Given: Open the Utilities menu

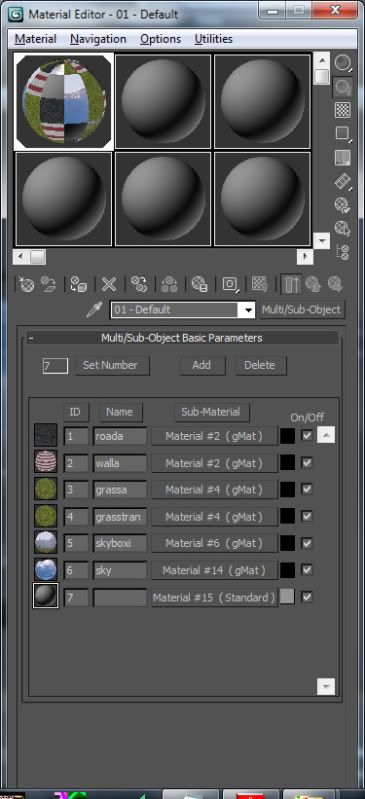Looking at the screenshot, I should (x=213, y=39).
